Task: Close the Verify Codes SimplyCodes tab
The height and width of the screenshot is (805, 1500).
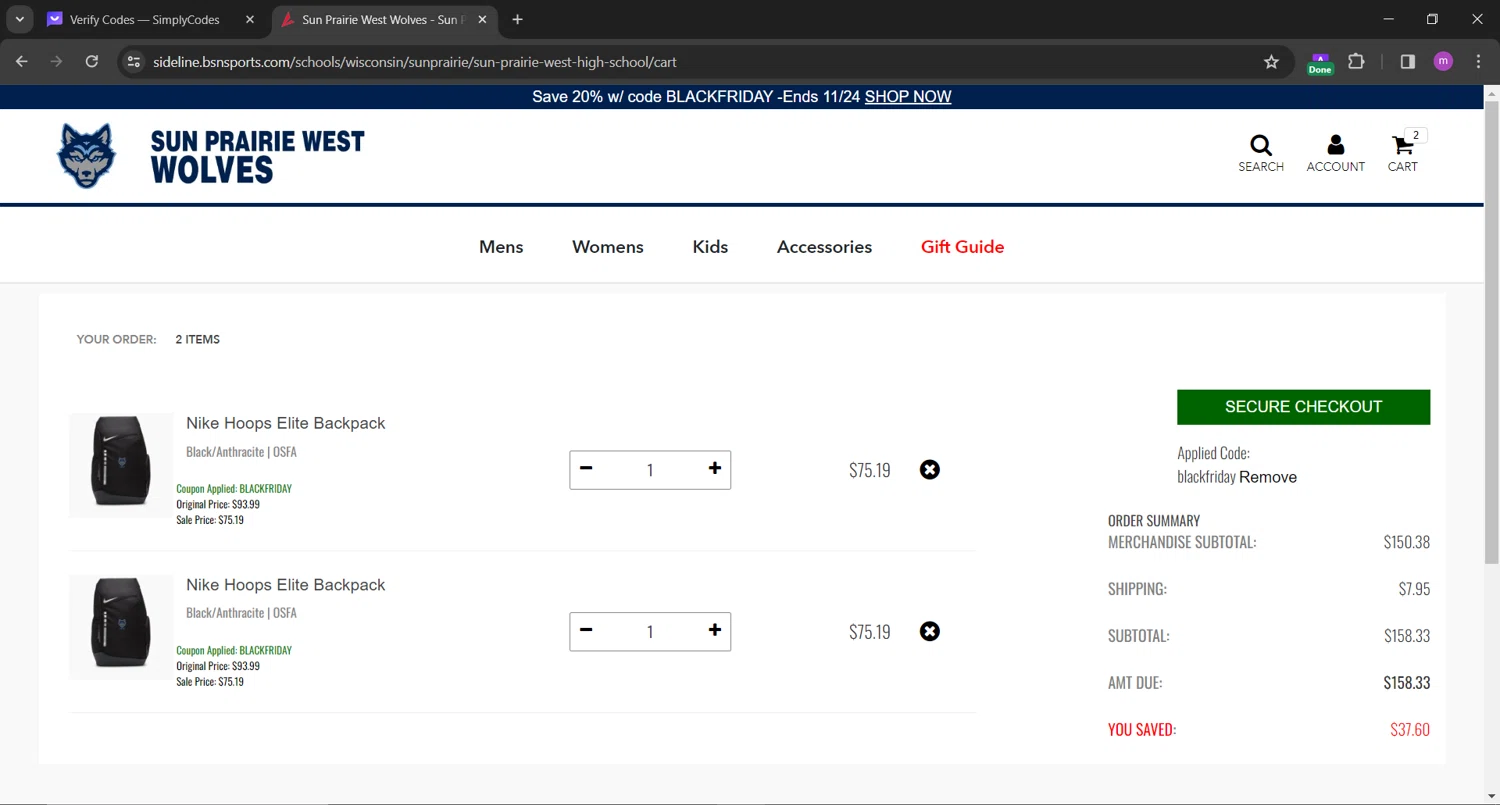Action: [250, 20]
